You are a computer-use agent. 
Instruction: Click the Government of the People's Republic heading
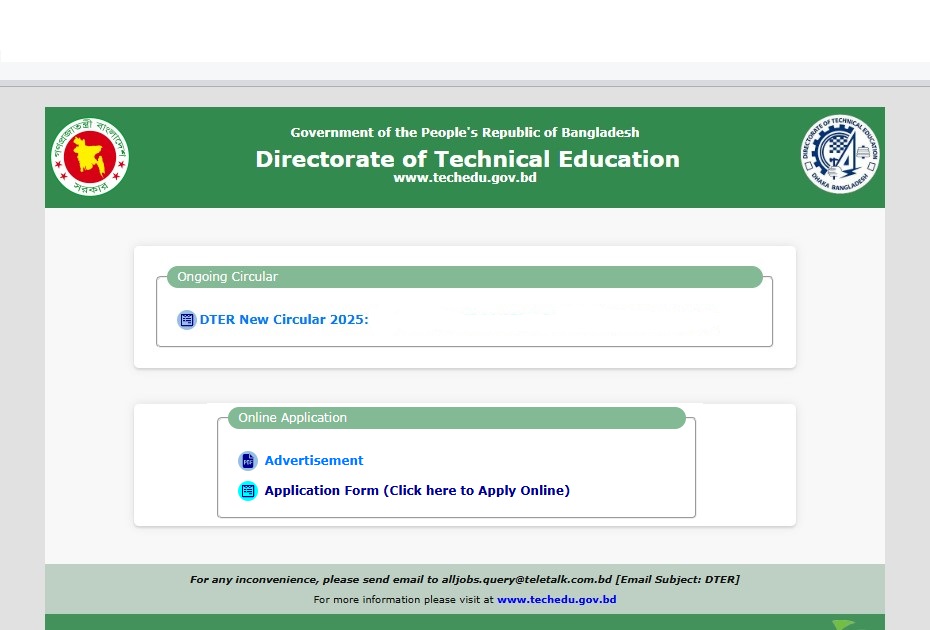point(465,133)
